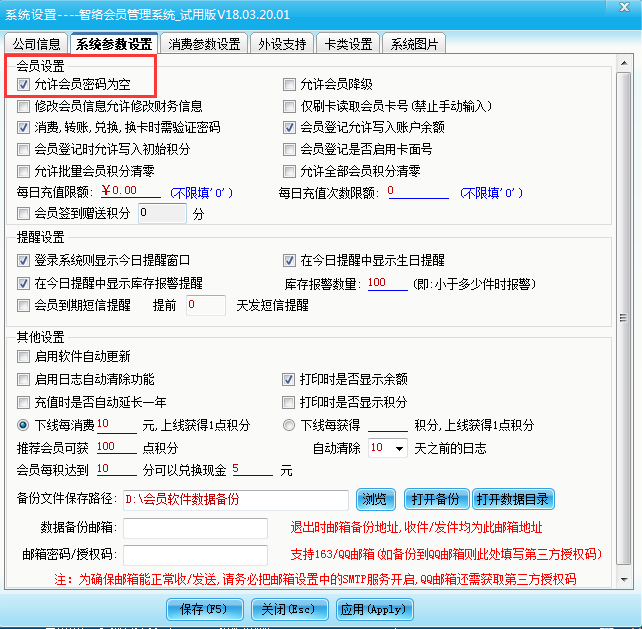Check 打印时是否显示积分
Screen dimensions: 642x629
(288, 403)
